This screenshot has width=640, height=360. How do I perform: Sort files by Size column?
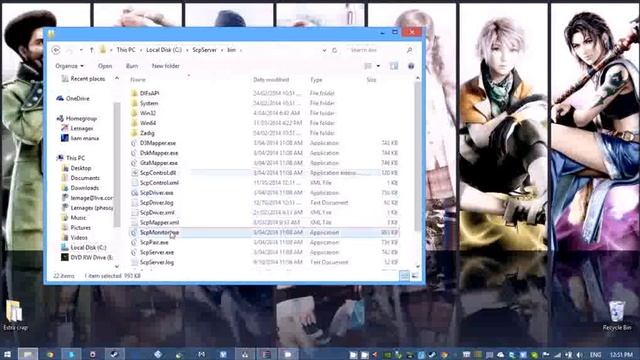371,80
